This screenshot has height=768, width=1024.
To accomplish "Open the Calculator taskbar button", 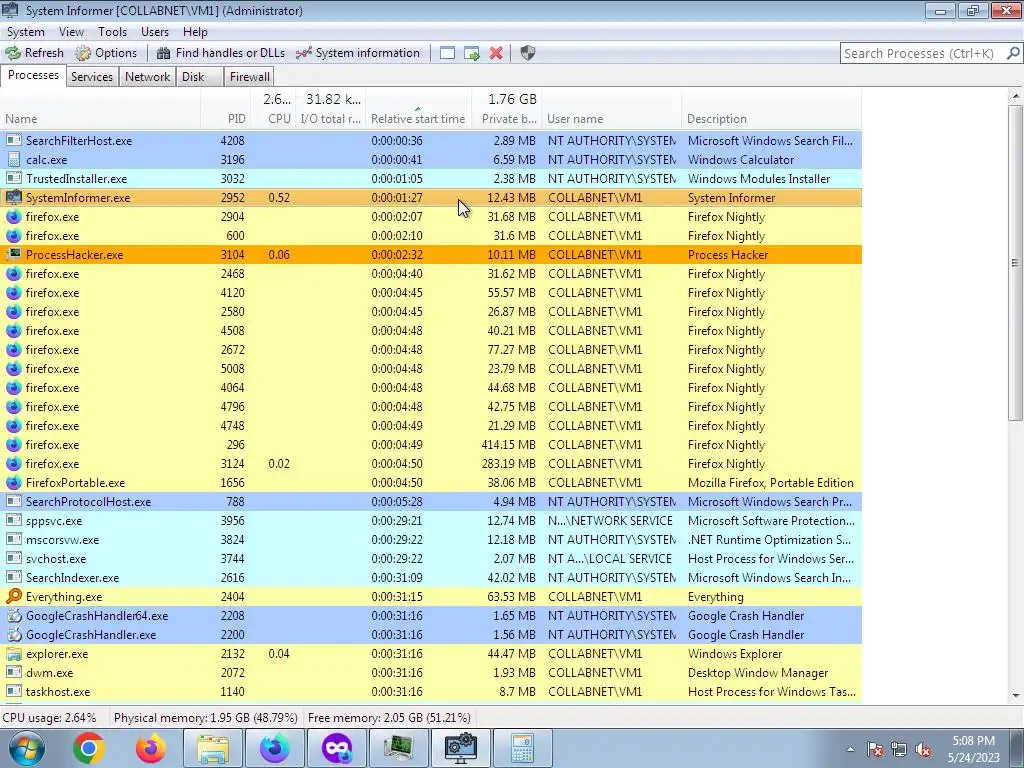I will tap(522, 748).
